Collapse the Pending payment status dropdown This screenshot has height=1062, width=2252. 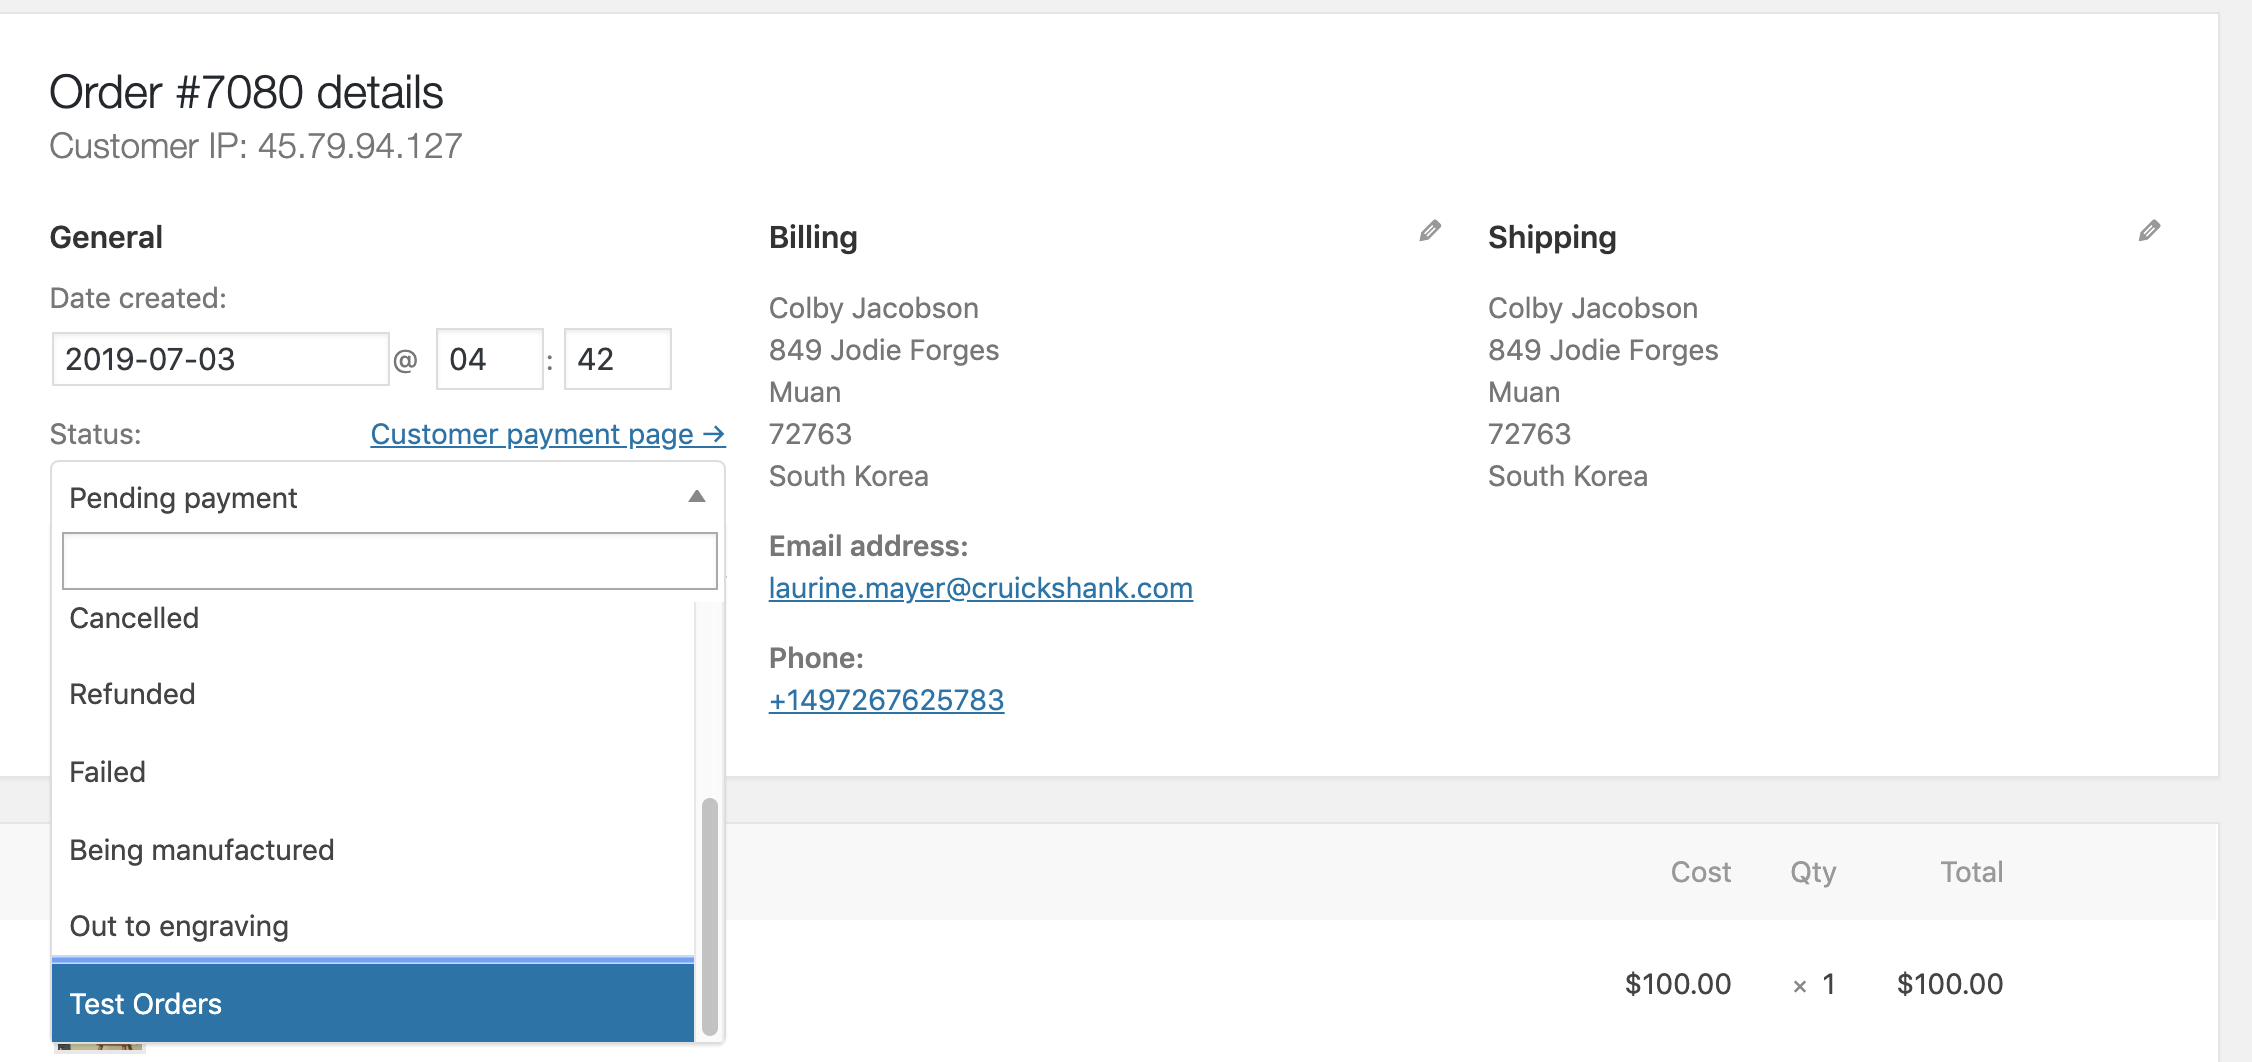[388, 497]
